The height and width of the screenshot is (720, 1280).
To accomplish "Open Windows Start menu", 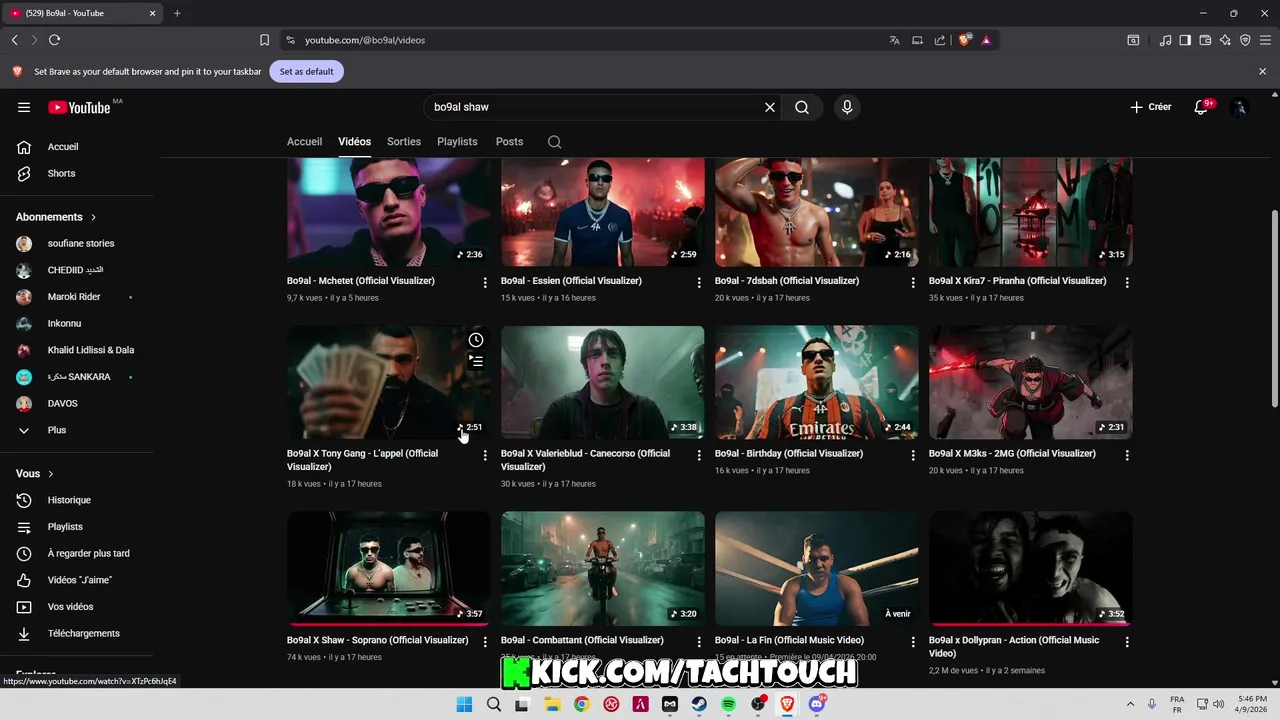I will [464, 704].
